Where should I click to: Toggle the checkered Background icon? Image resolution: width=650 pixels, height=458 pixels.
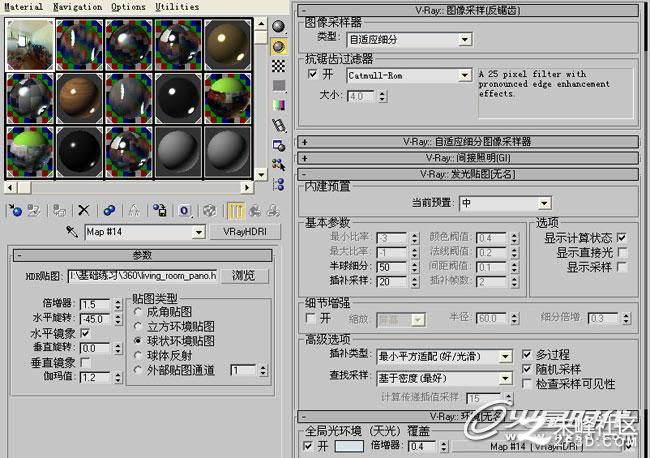(278, 66)
